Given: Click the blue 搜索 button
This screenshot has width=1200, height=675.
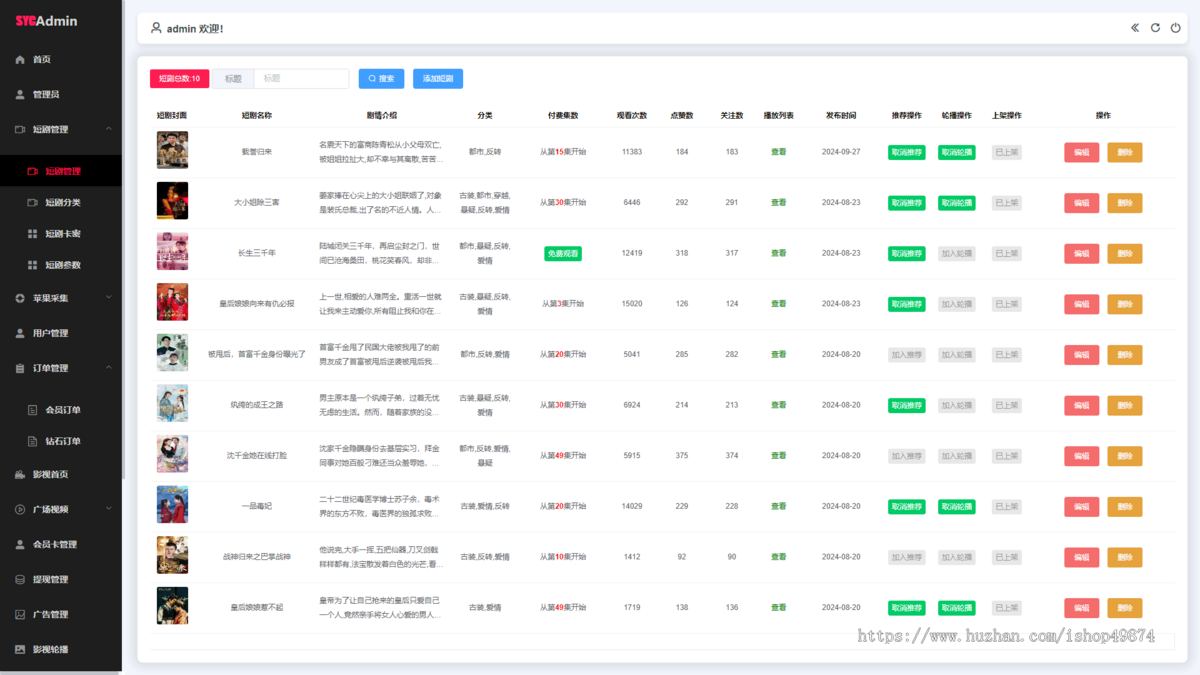Looking at the screenshot, I should tap(381, 78).
